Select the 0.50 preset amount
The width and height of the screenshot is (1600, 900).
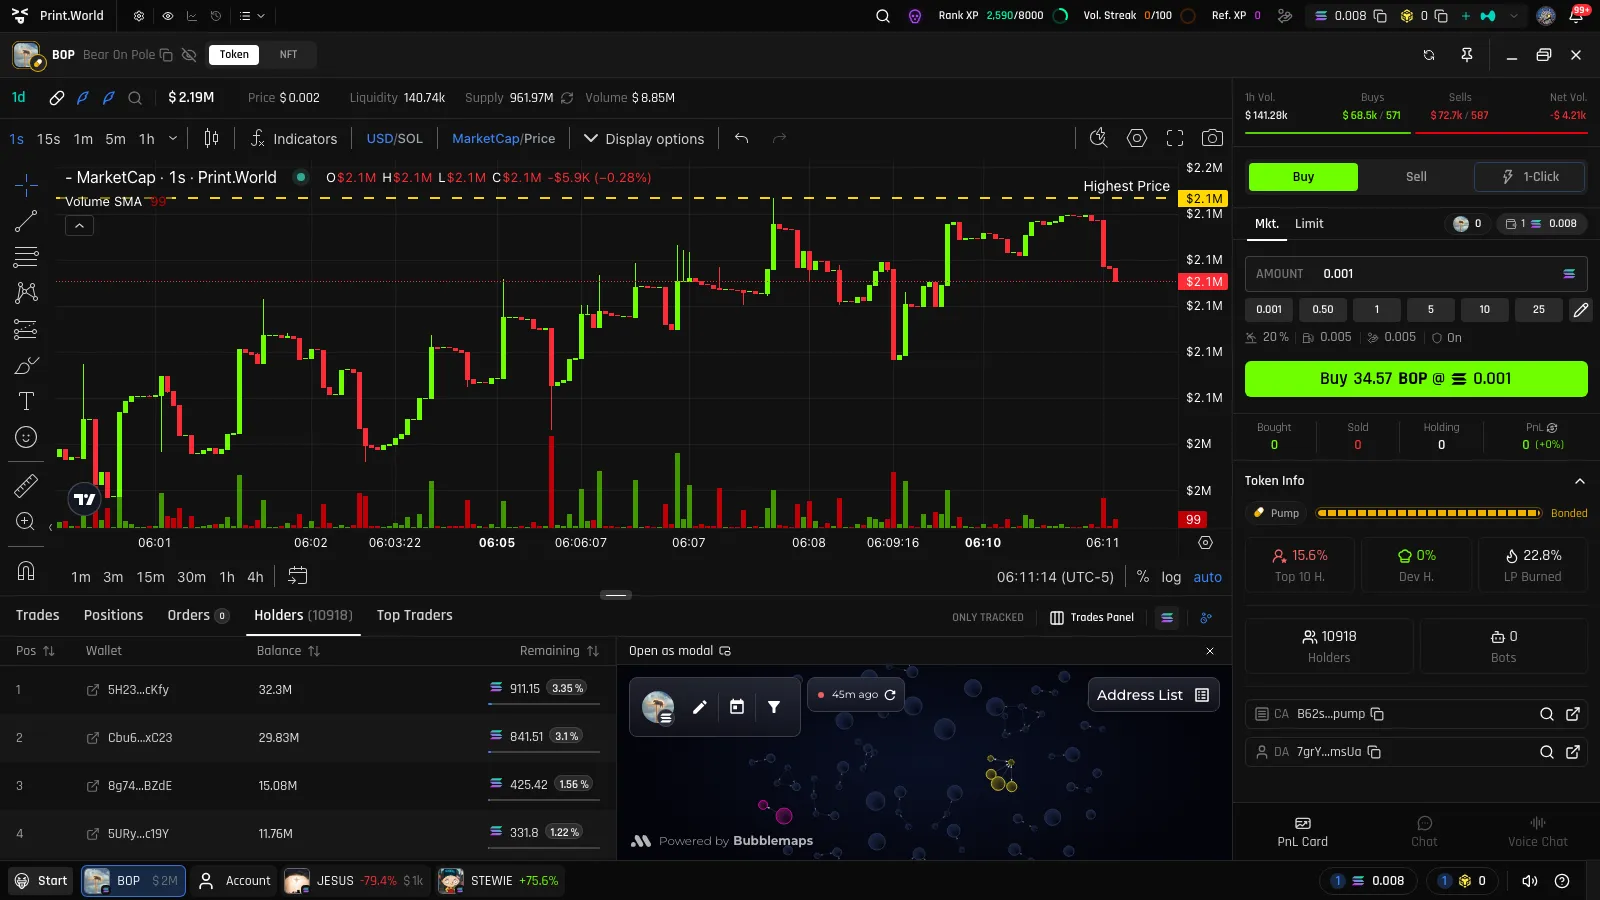[x=1323, y=310]
